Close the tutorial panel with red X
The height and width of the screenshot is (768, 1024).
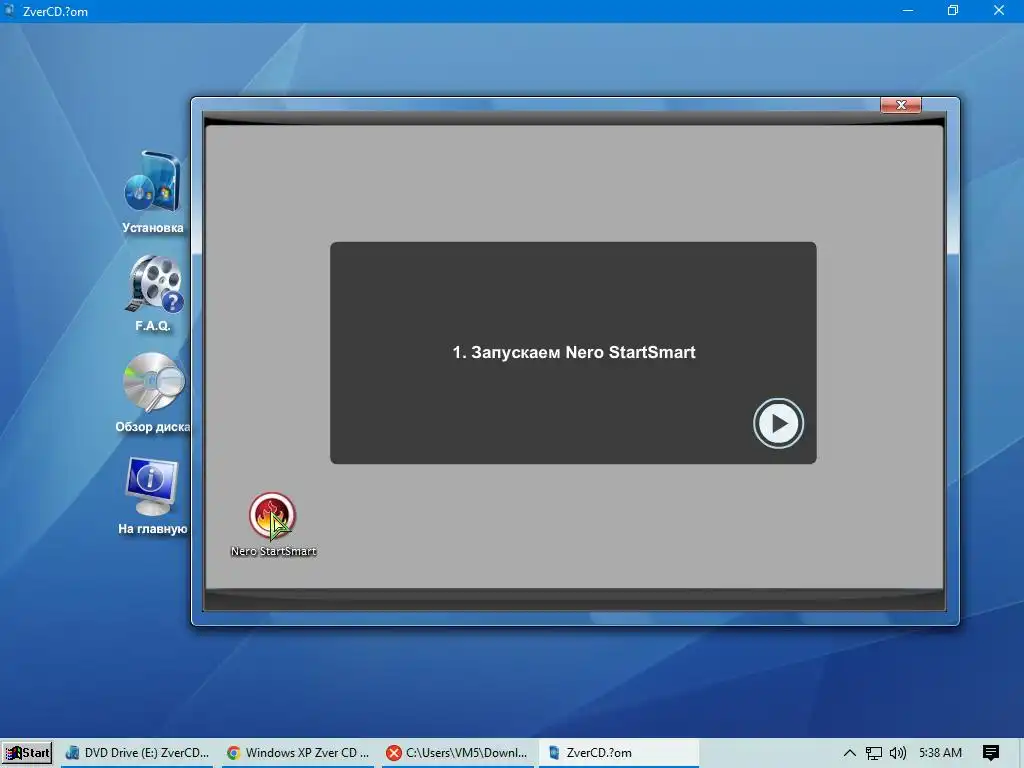click(901, 104)
